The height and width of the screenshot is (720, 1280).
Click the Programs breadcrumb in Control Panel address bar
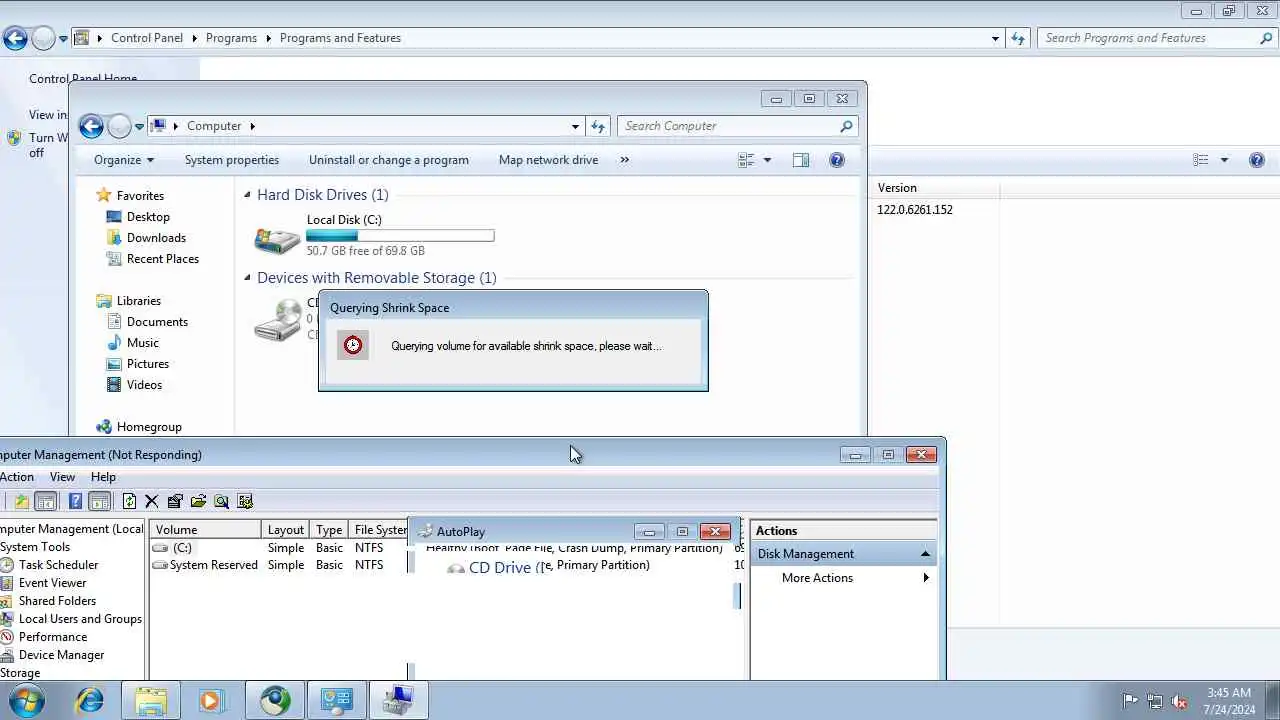tap(231, 38)
